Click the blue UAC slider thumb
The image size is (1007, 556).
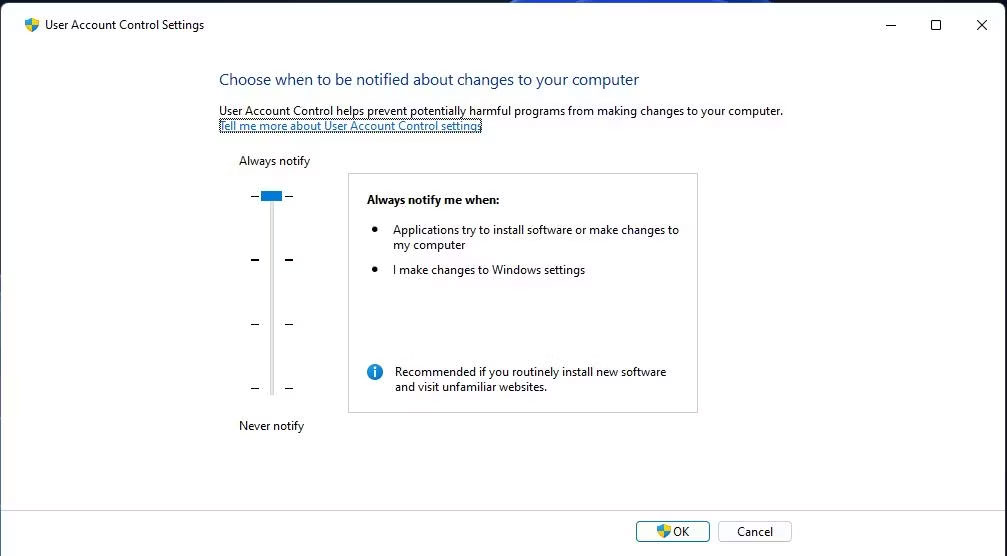coord(272,196)
